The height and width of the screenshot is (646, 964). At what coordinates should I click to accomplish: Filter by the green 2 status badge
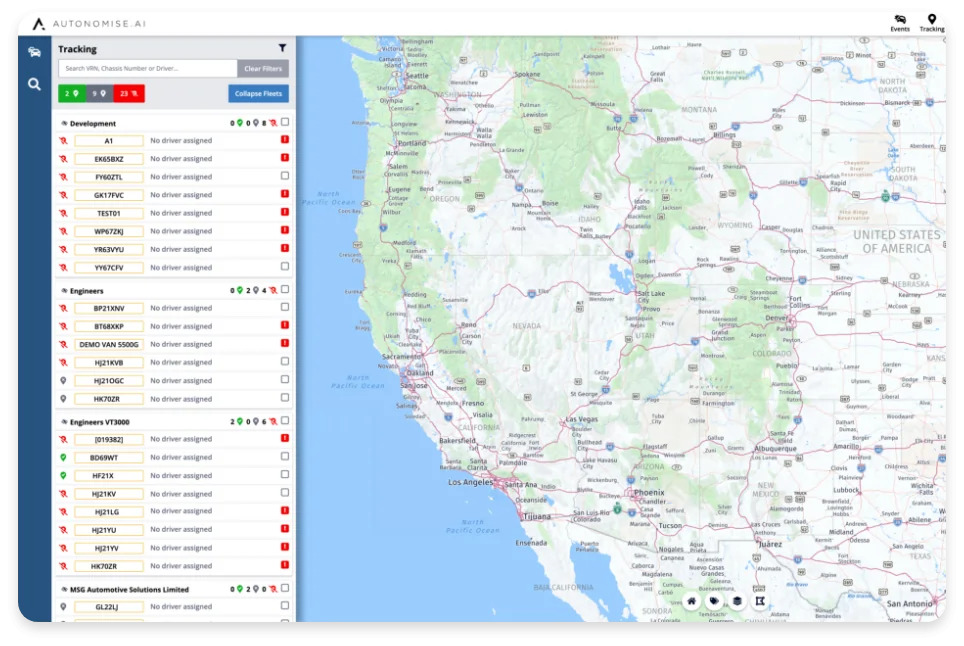click(72, 94)
